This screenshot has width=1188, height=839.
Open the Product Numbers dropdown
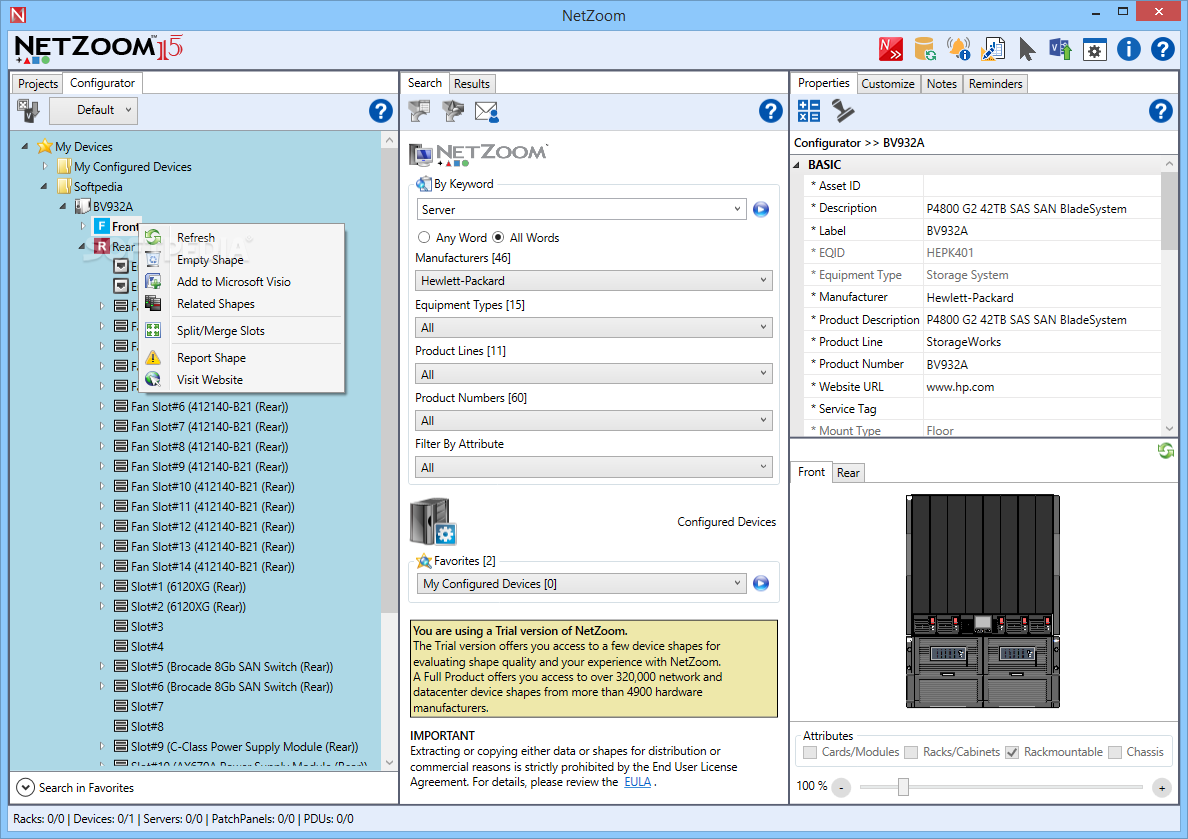pos(594,421)
